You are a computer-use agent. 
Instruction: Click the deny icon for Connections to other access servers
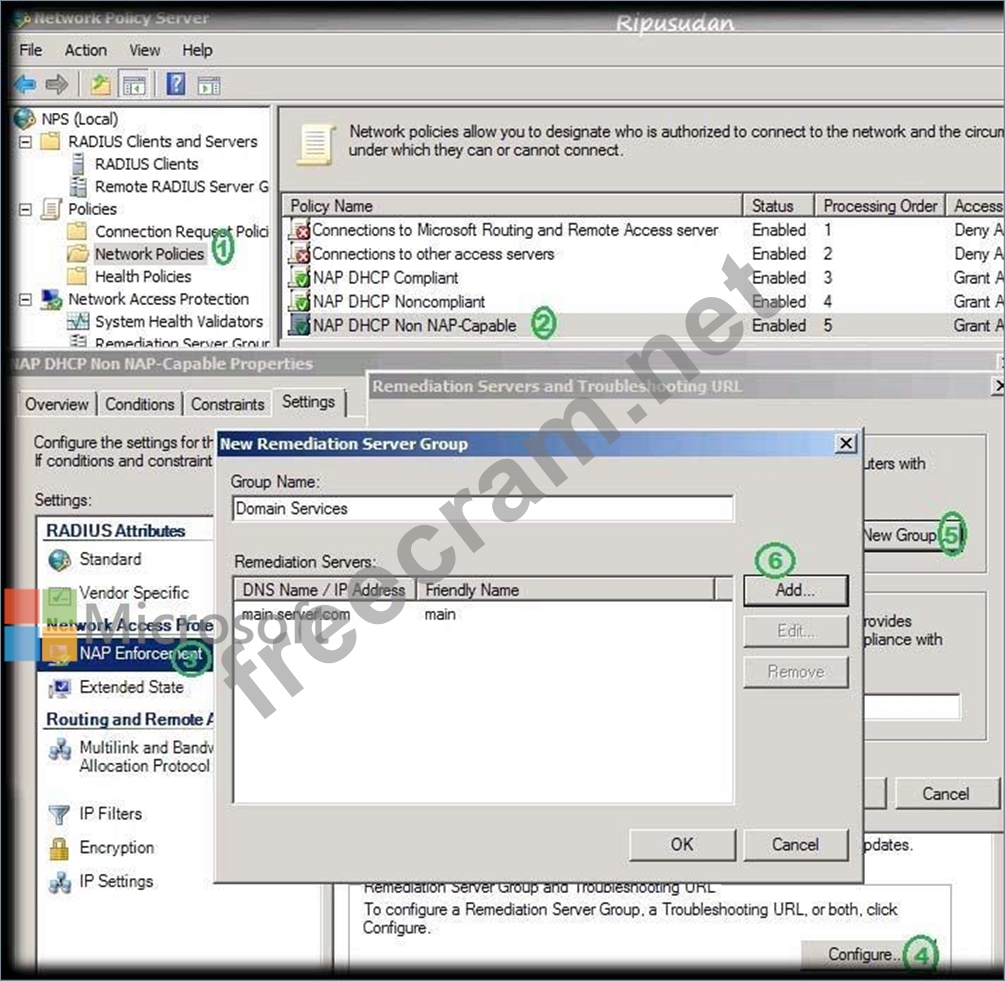point(299,254)
